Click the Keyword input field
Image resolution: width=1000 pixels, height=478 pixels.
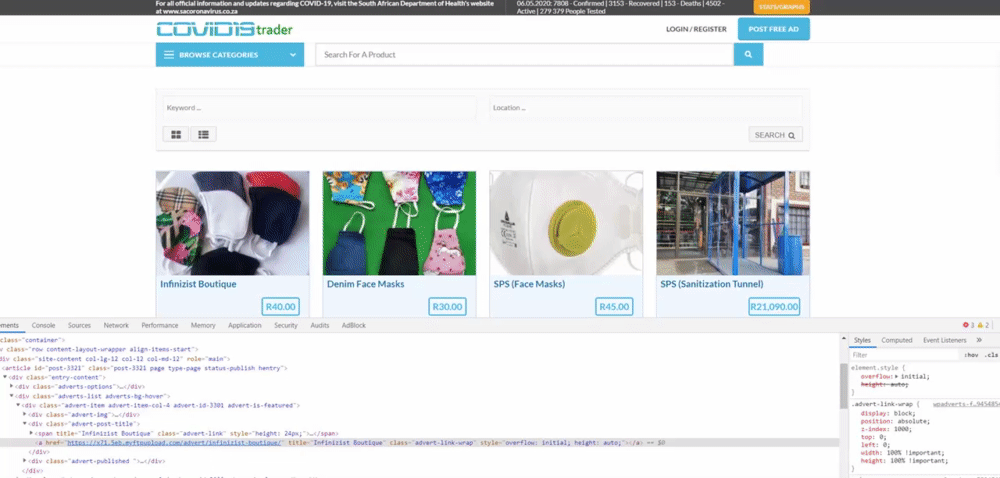(x=320, y=108)
